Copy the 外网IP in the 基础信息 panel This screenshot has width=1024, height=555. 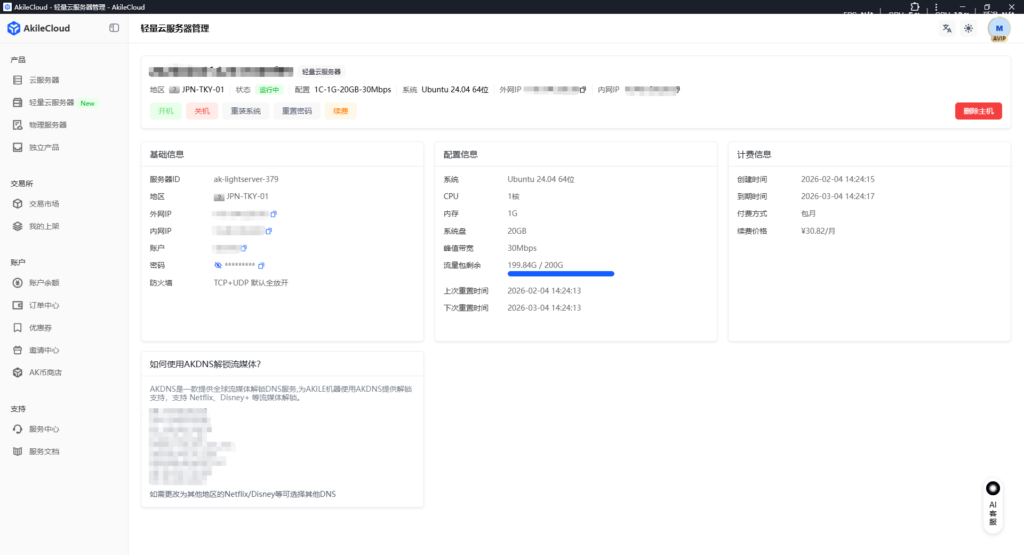(273, 214)
